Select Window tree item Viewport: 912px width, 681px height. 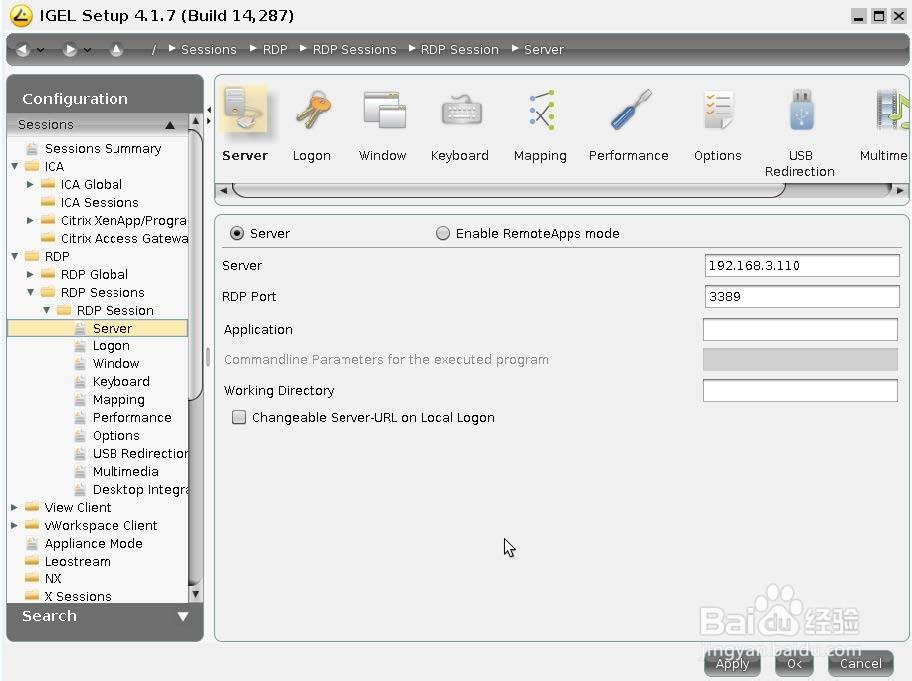116,363
